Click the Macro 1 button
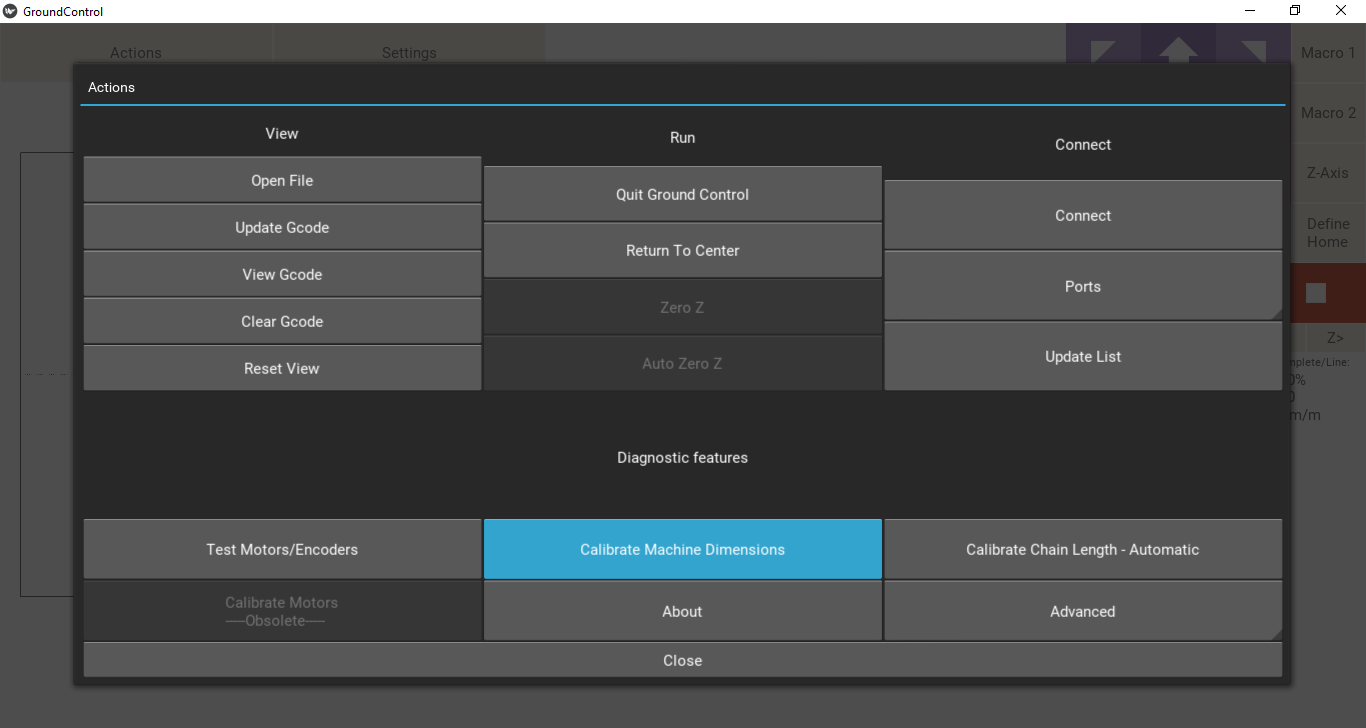Viewport: 1366px width, 728px height. pyautogui.click(x=1328, y=52)
